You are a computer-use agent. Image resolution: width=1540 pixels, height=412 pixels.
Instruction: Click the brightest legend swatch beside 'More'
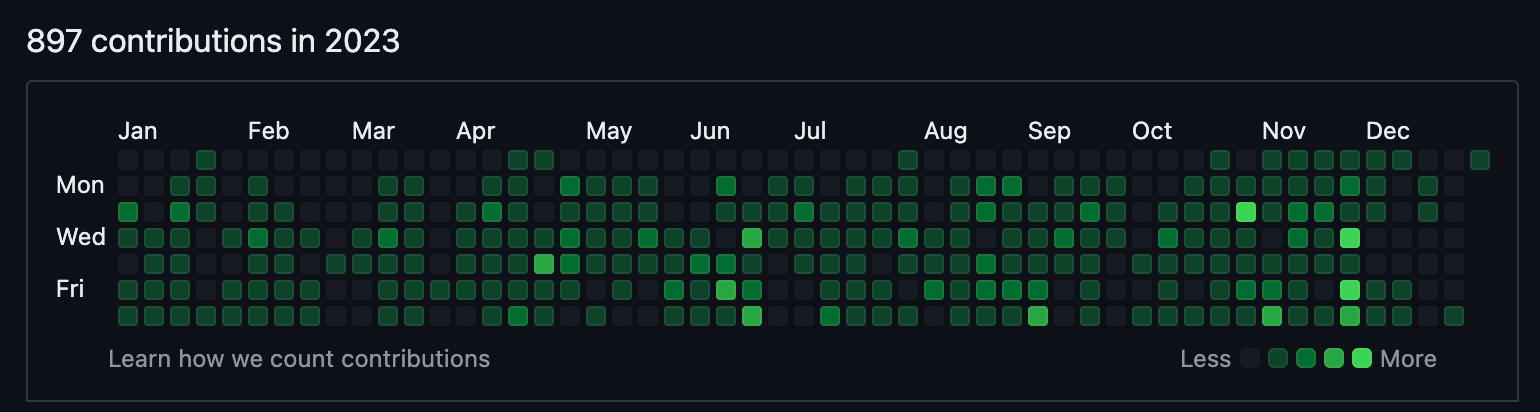[1362, 359]
